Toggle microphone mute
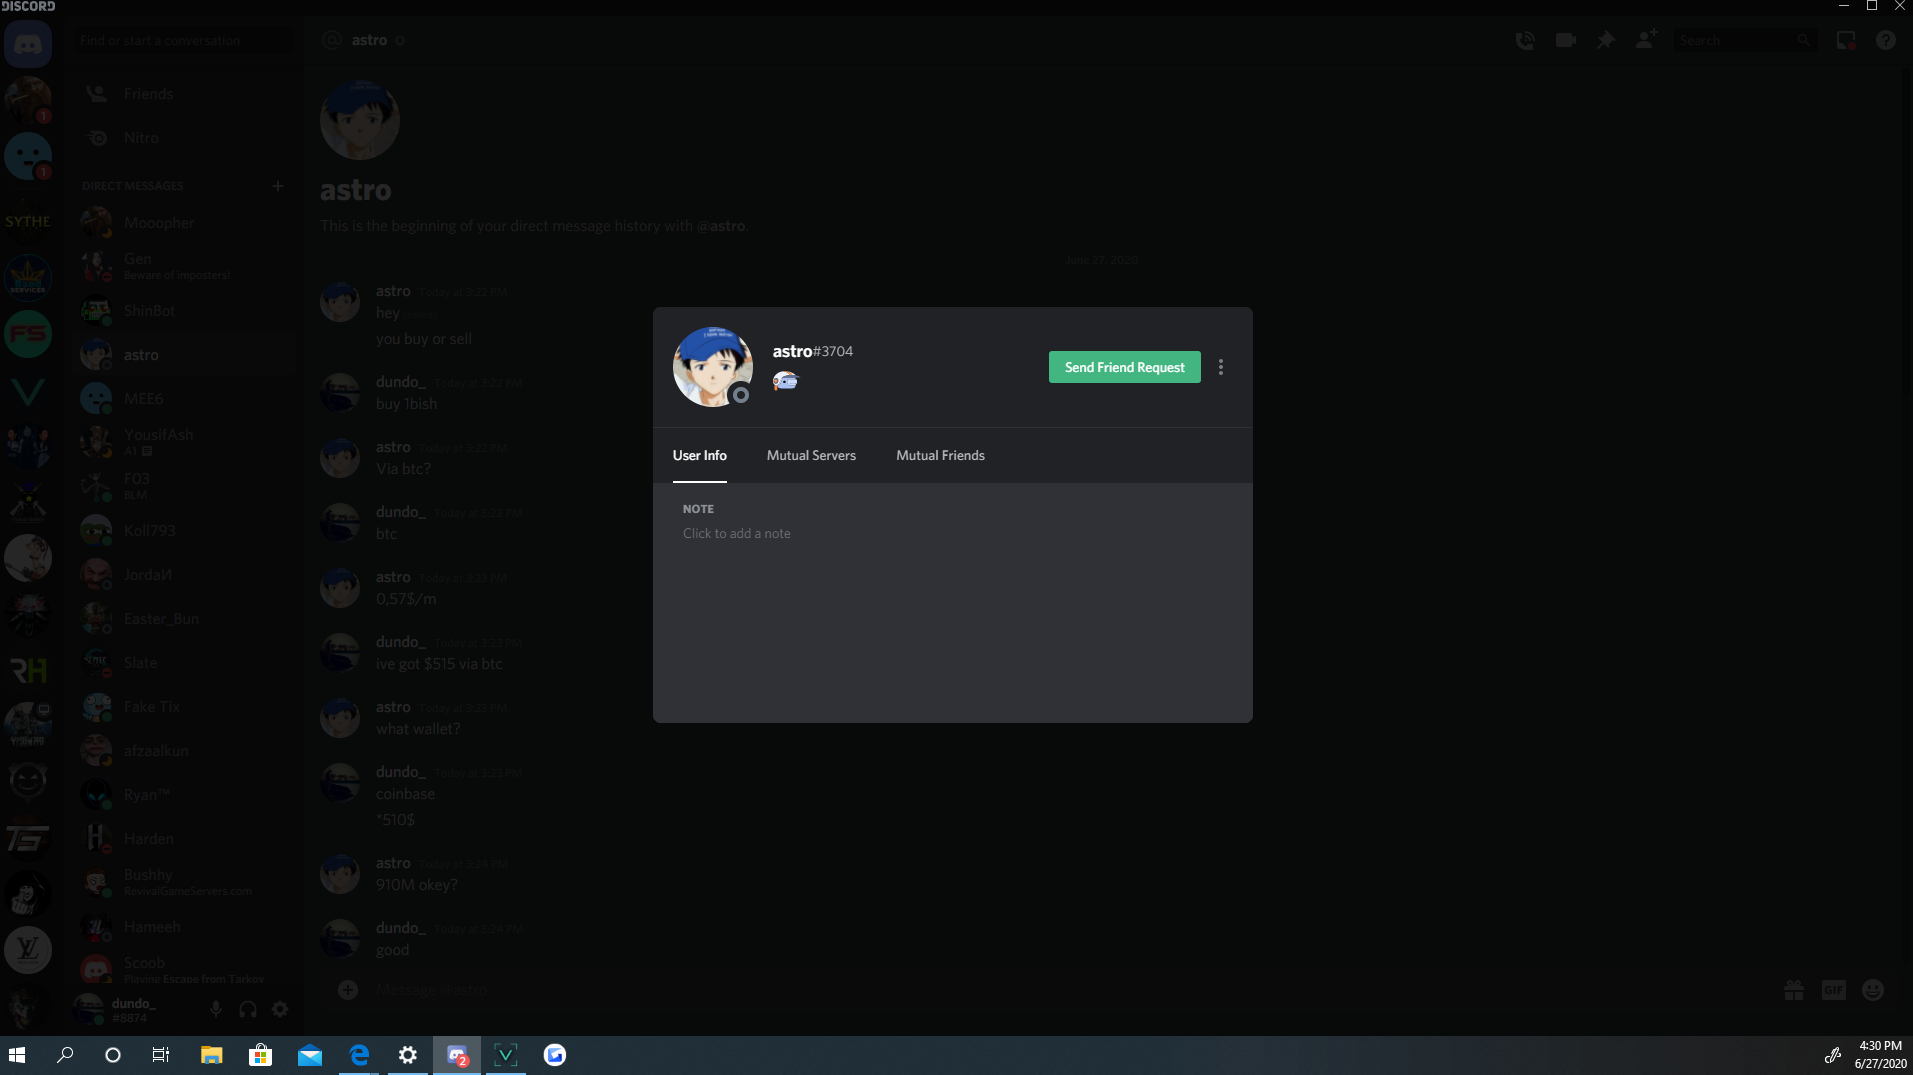The height and width of the screenshot is (1075, 1913). coord(216,1010)
